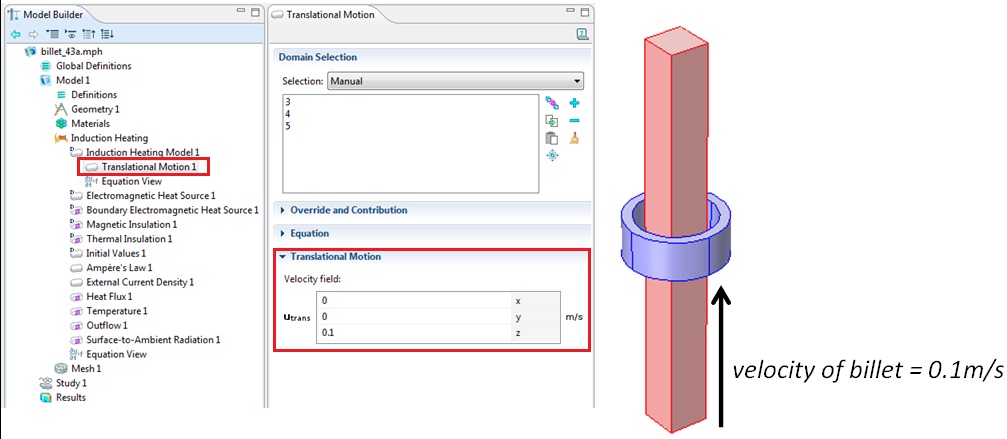Viewport: 1007px width, 439px height.
Task: Click the Zoom to Selection icon
Action: point(551,156)
